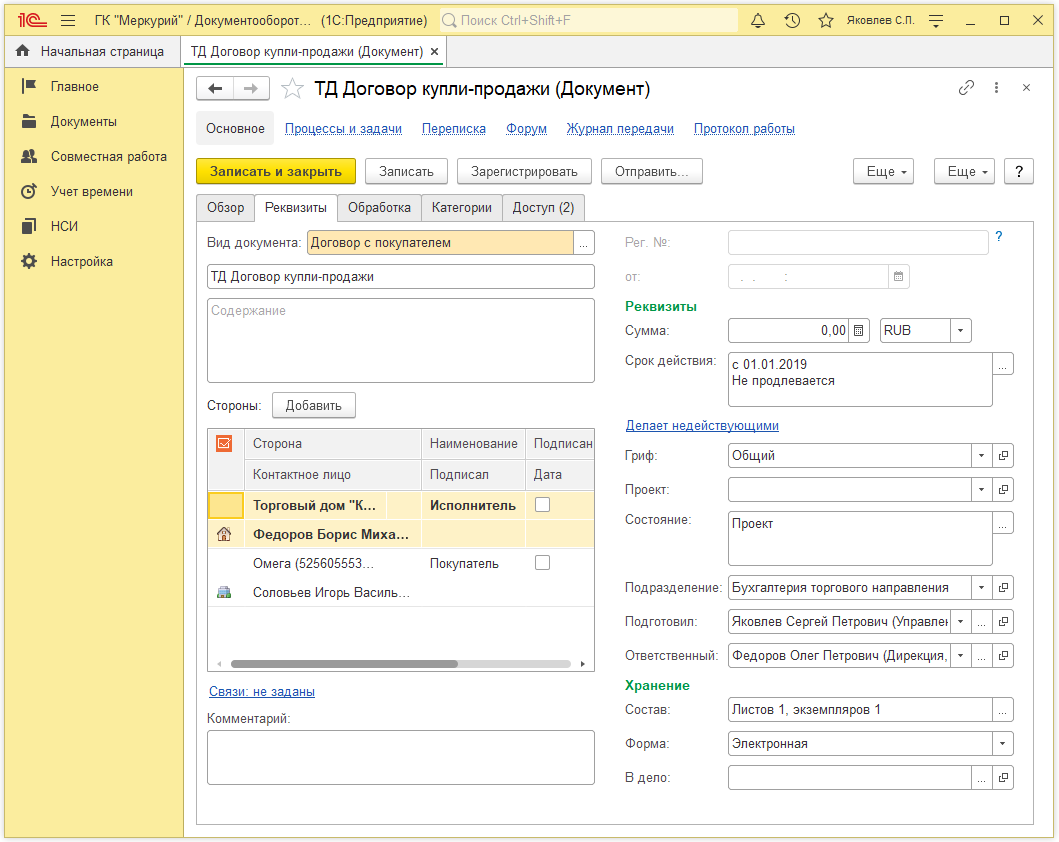Expand the Гриф dropdown list
The image size is (1059, 842).
point(980,456)
